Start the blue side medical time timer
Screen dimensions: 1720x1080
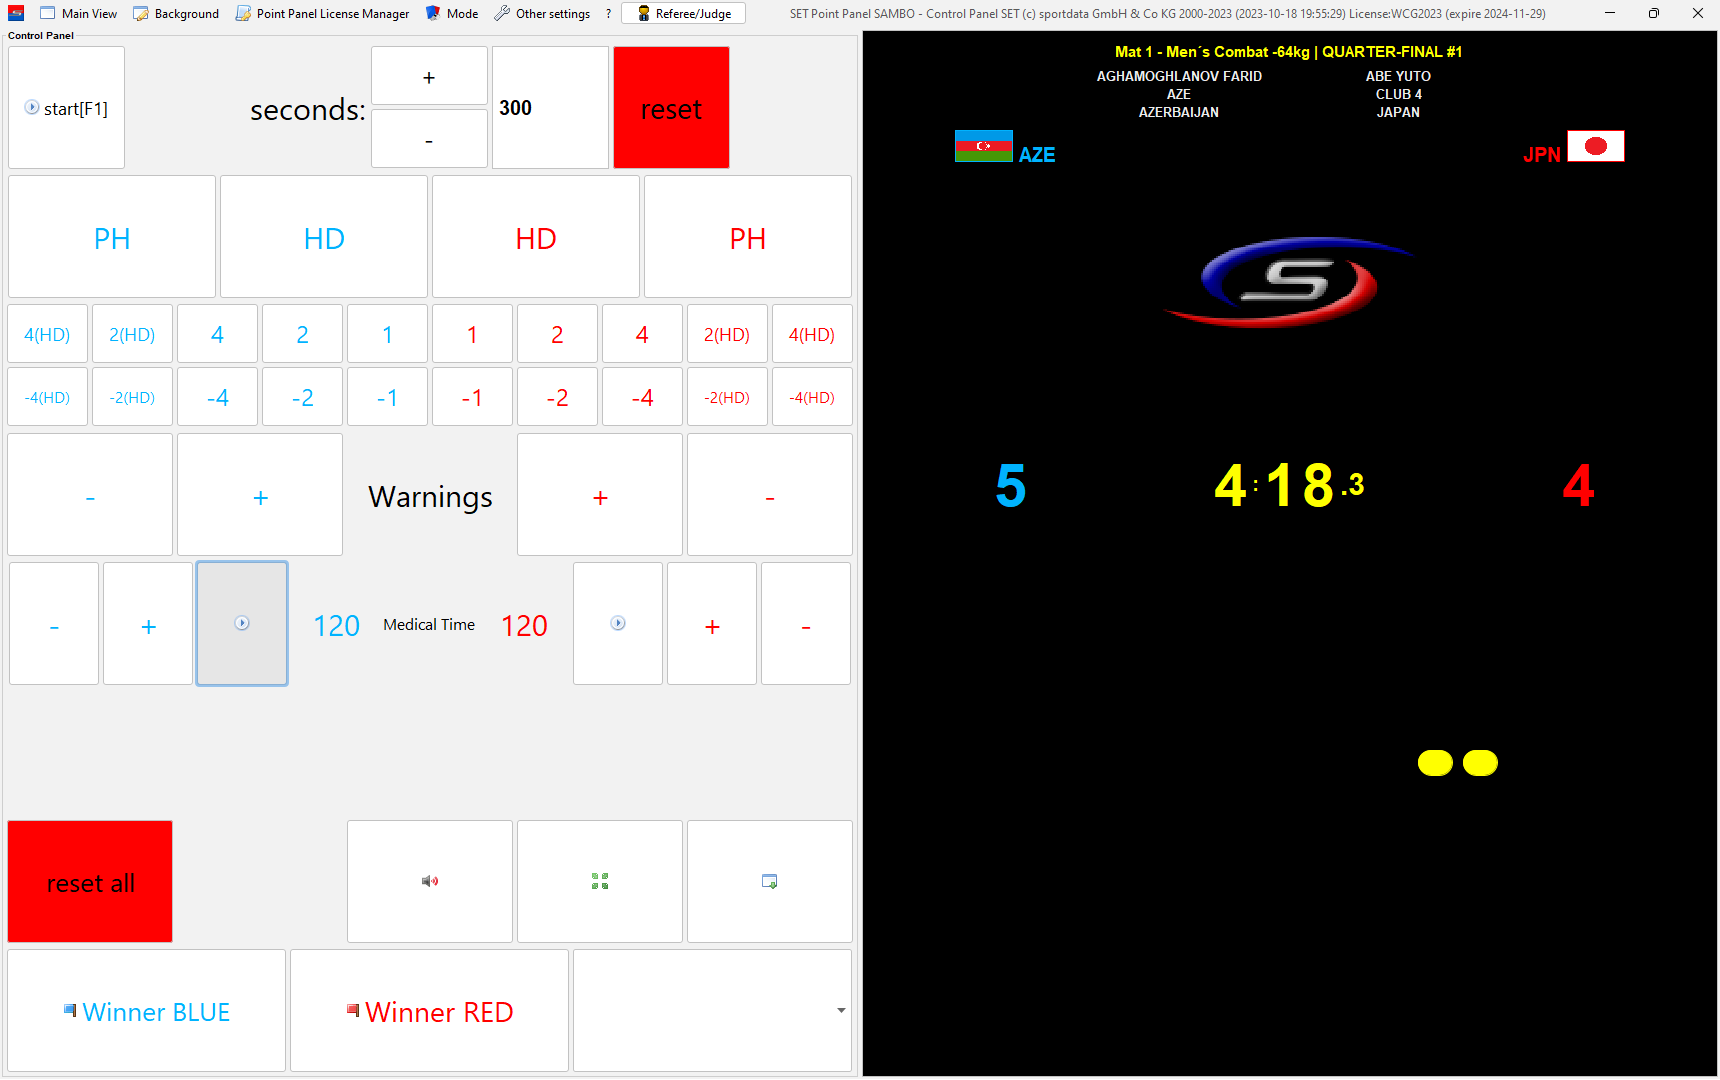tap(242, 623)
